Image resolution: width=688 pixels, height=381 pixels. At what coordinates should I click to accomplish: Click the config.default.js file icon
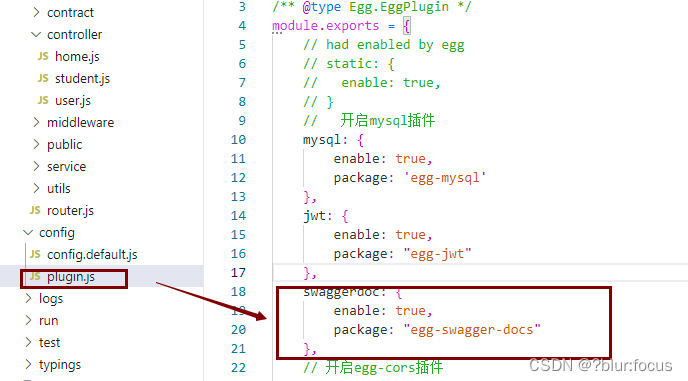35,255
